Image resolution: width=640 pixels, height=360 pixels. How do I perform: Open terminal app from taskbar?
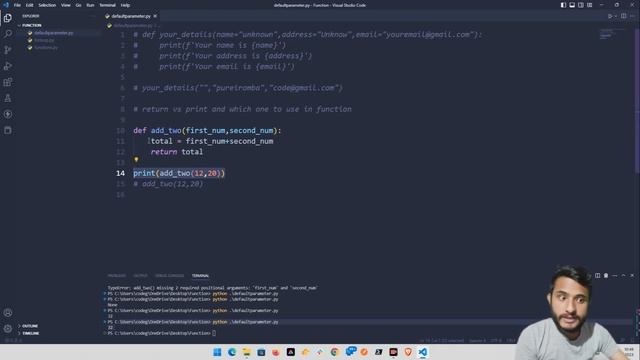[378, 352]
